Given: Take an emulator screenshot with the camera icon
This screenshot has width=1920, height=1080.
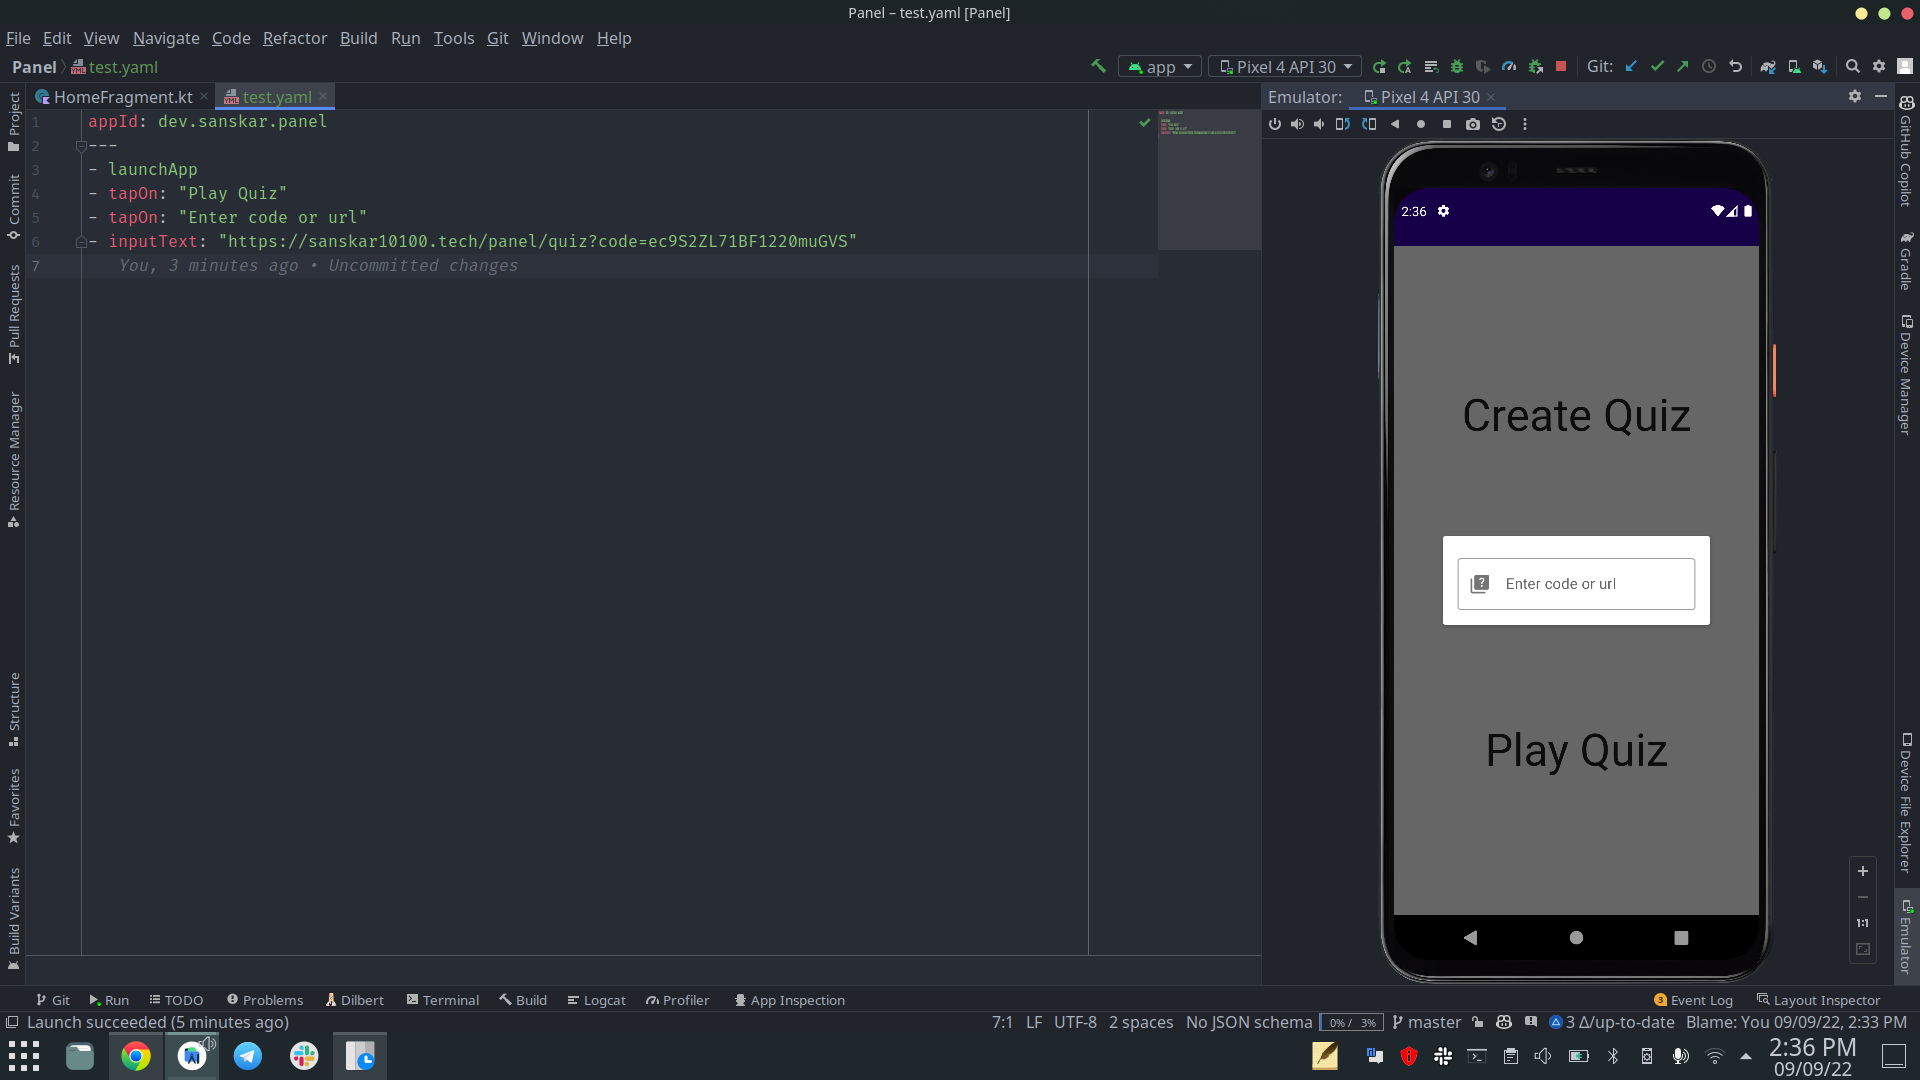Looking at the screenshot, I should (x=1473, y=124).
